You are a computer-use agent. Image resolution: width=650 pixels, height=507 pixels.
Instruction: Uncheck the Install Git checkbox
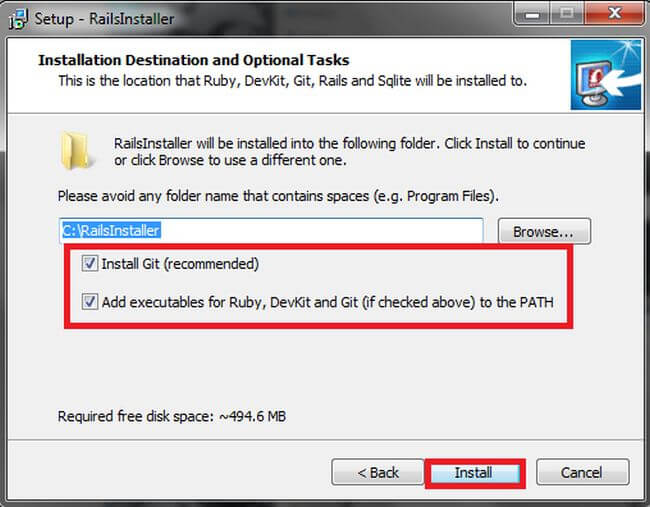click(91, 264)
